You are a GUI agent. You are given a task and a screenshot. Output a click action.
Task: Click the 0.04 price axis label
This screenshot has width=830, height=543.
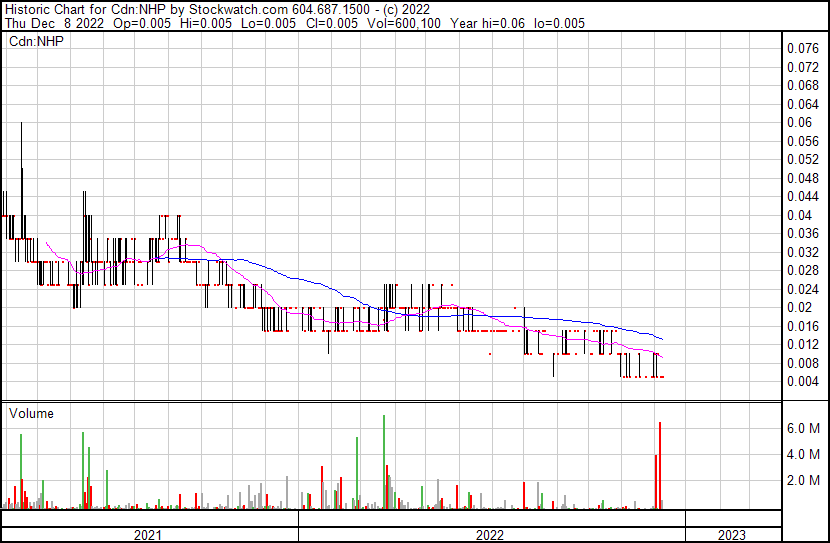[x=799, y=215]
